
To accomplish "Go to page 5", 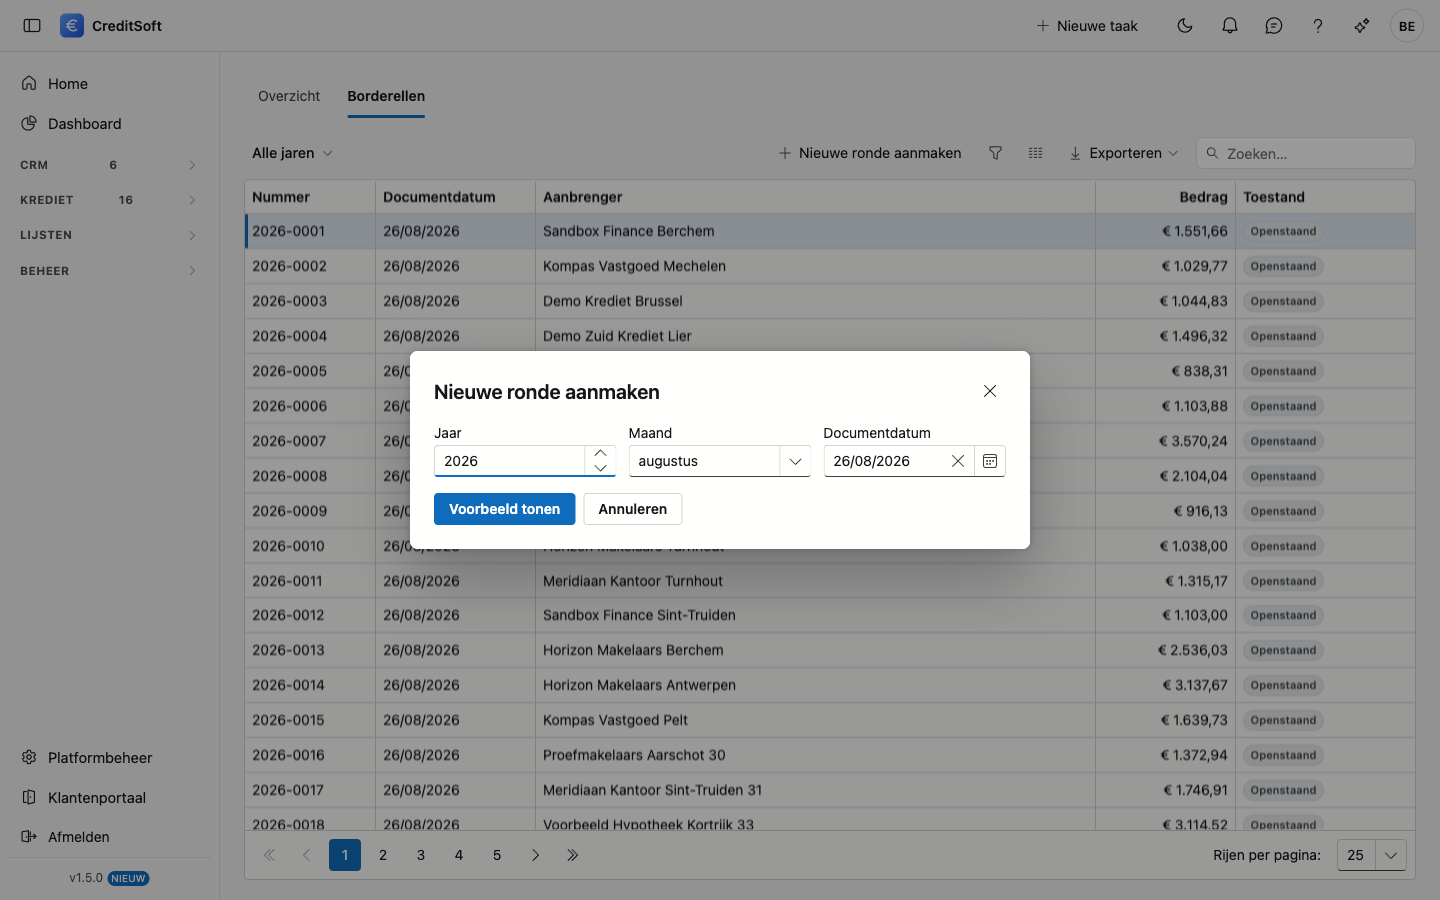I will click(497, 855).
